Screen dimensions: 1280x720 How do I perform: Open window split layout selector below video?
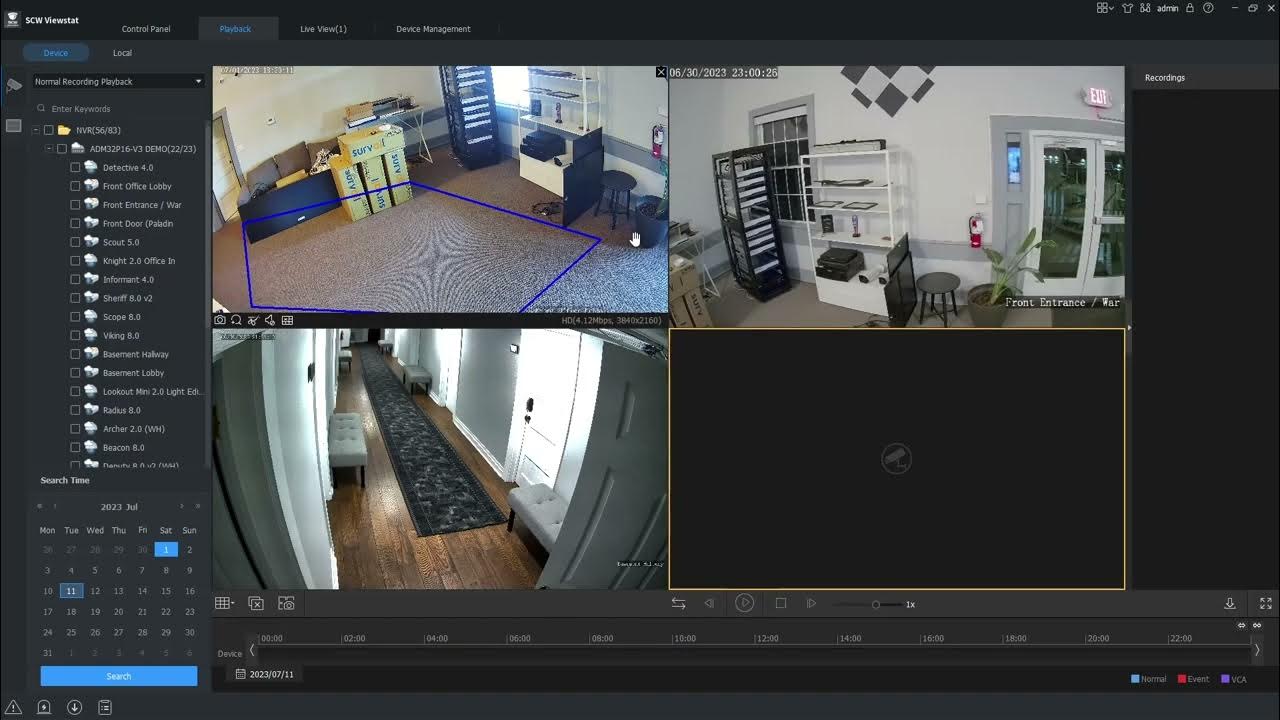point(224,603)
